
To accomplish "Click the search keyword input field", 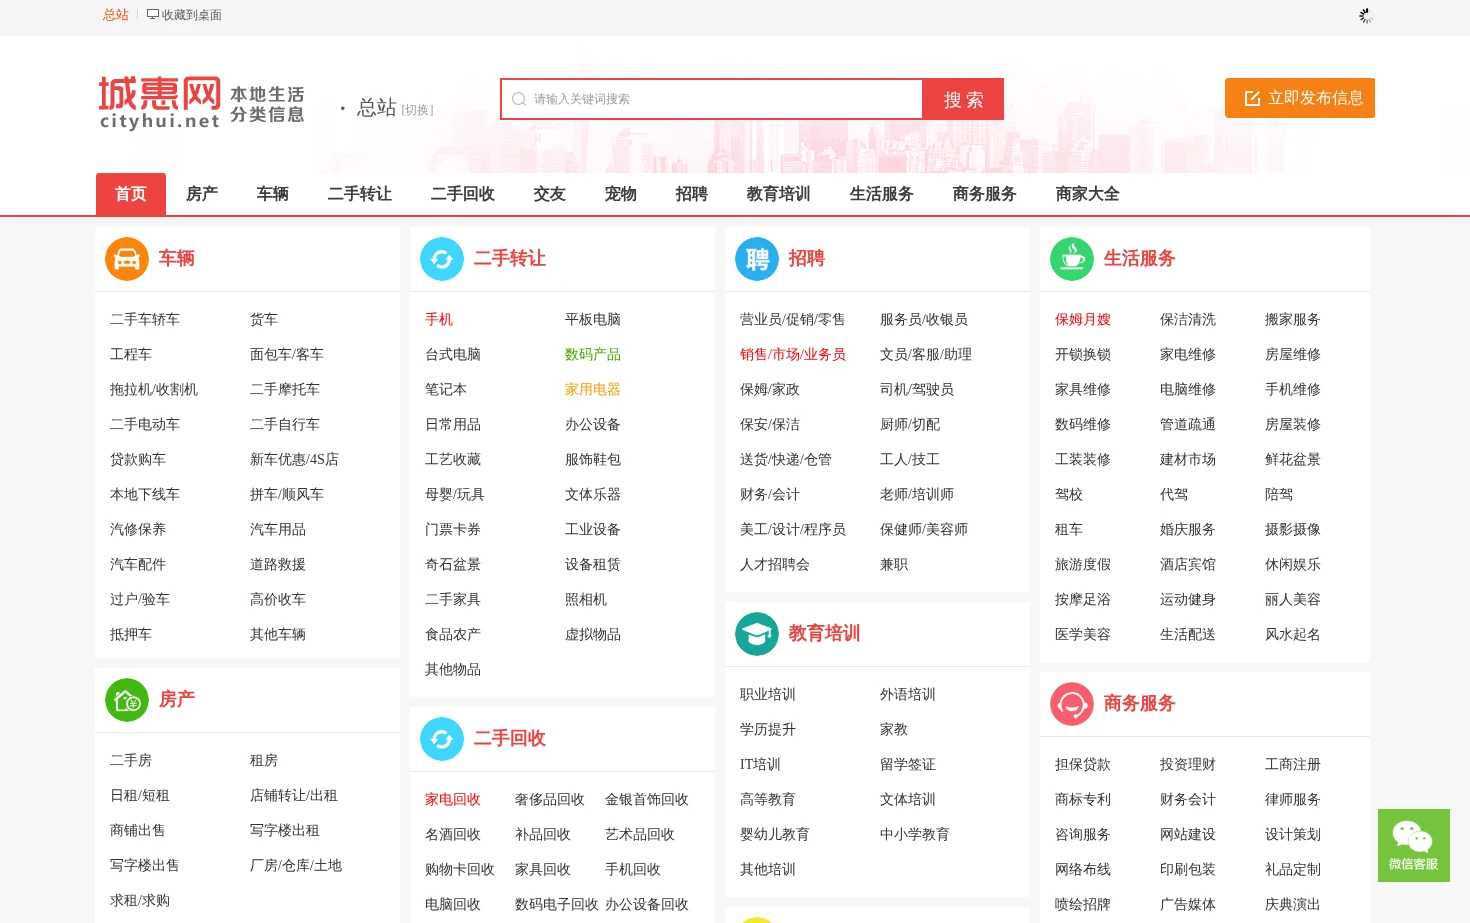I will point(711,99).
